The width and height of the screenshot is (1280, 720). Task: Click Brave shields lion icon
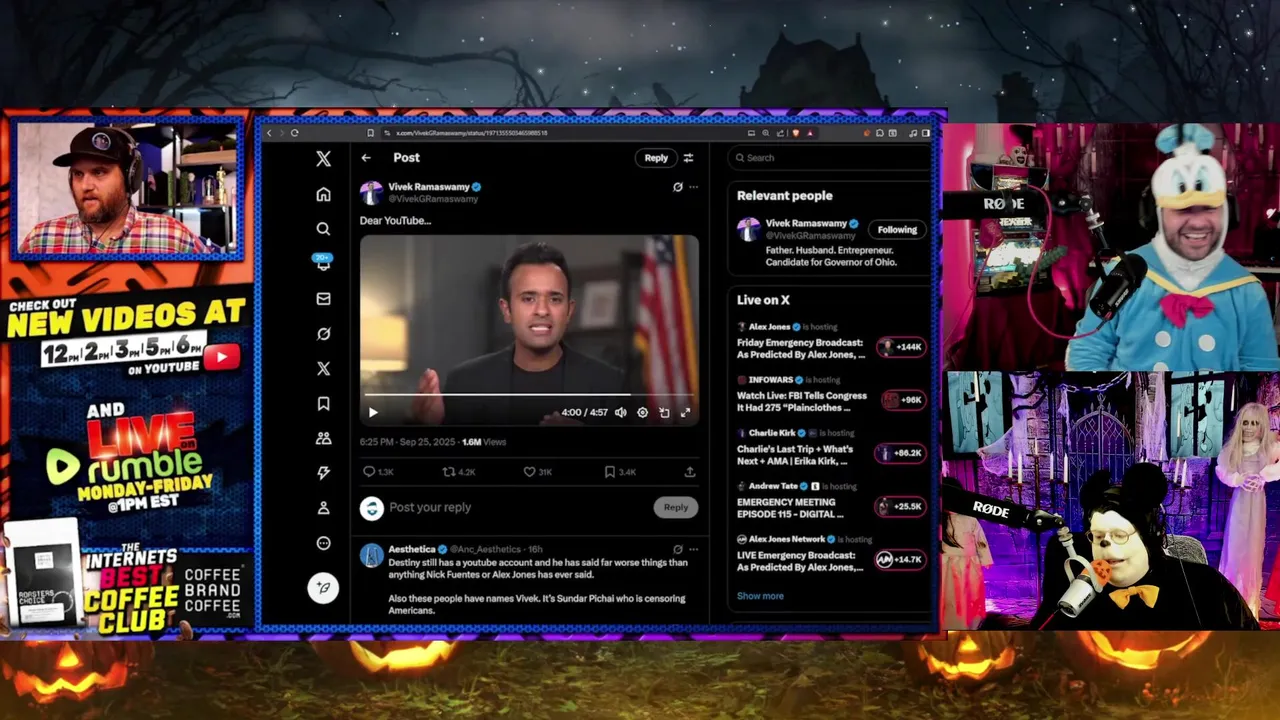click(x=796, y=133)
